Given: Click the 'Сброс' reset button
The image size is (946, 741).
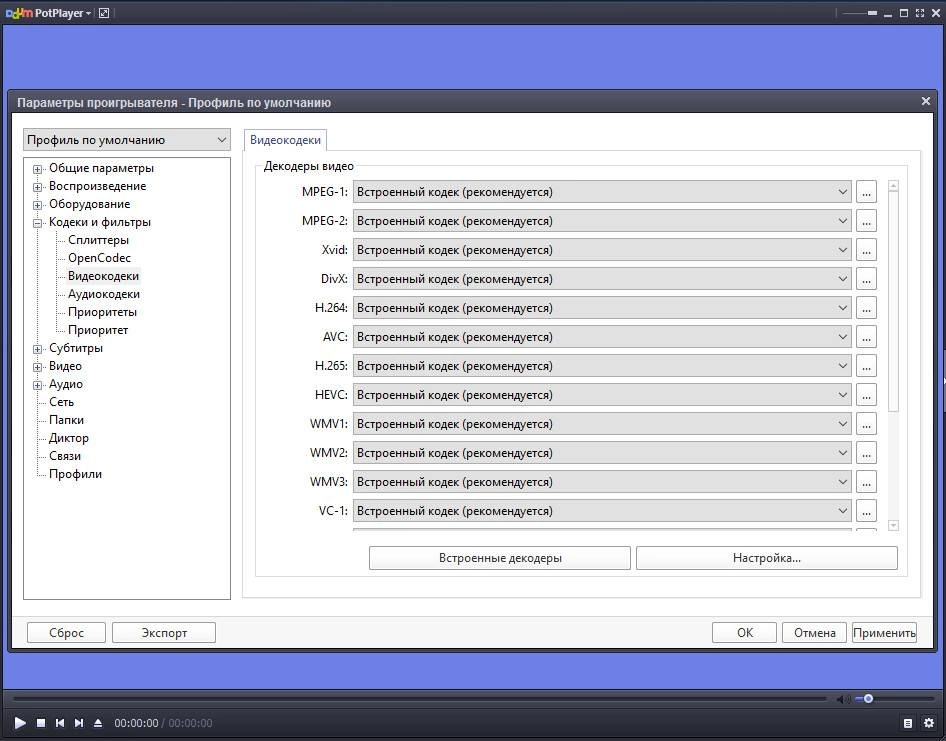Looking at the screenshot, I should coord(66,632).
